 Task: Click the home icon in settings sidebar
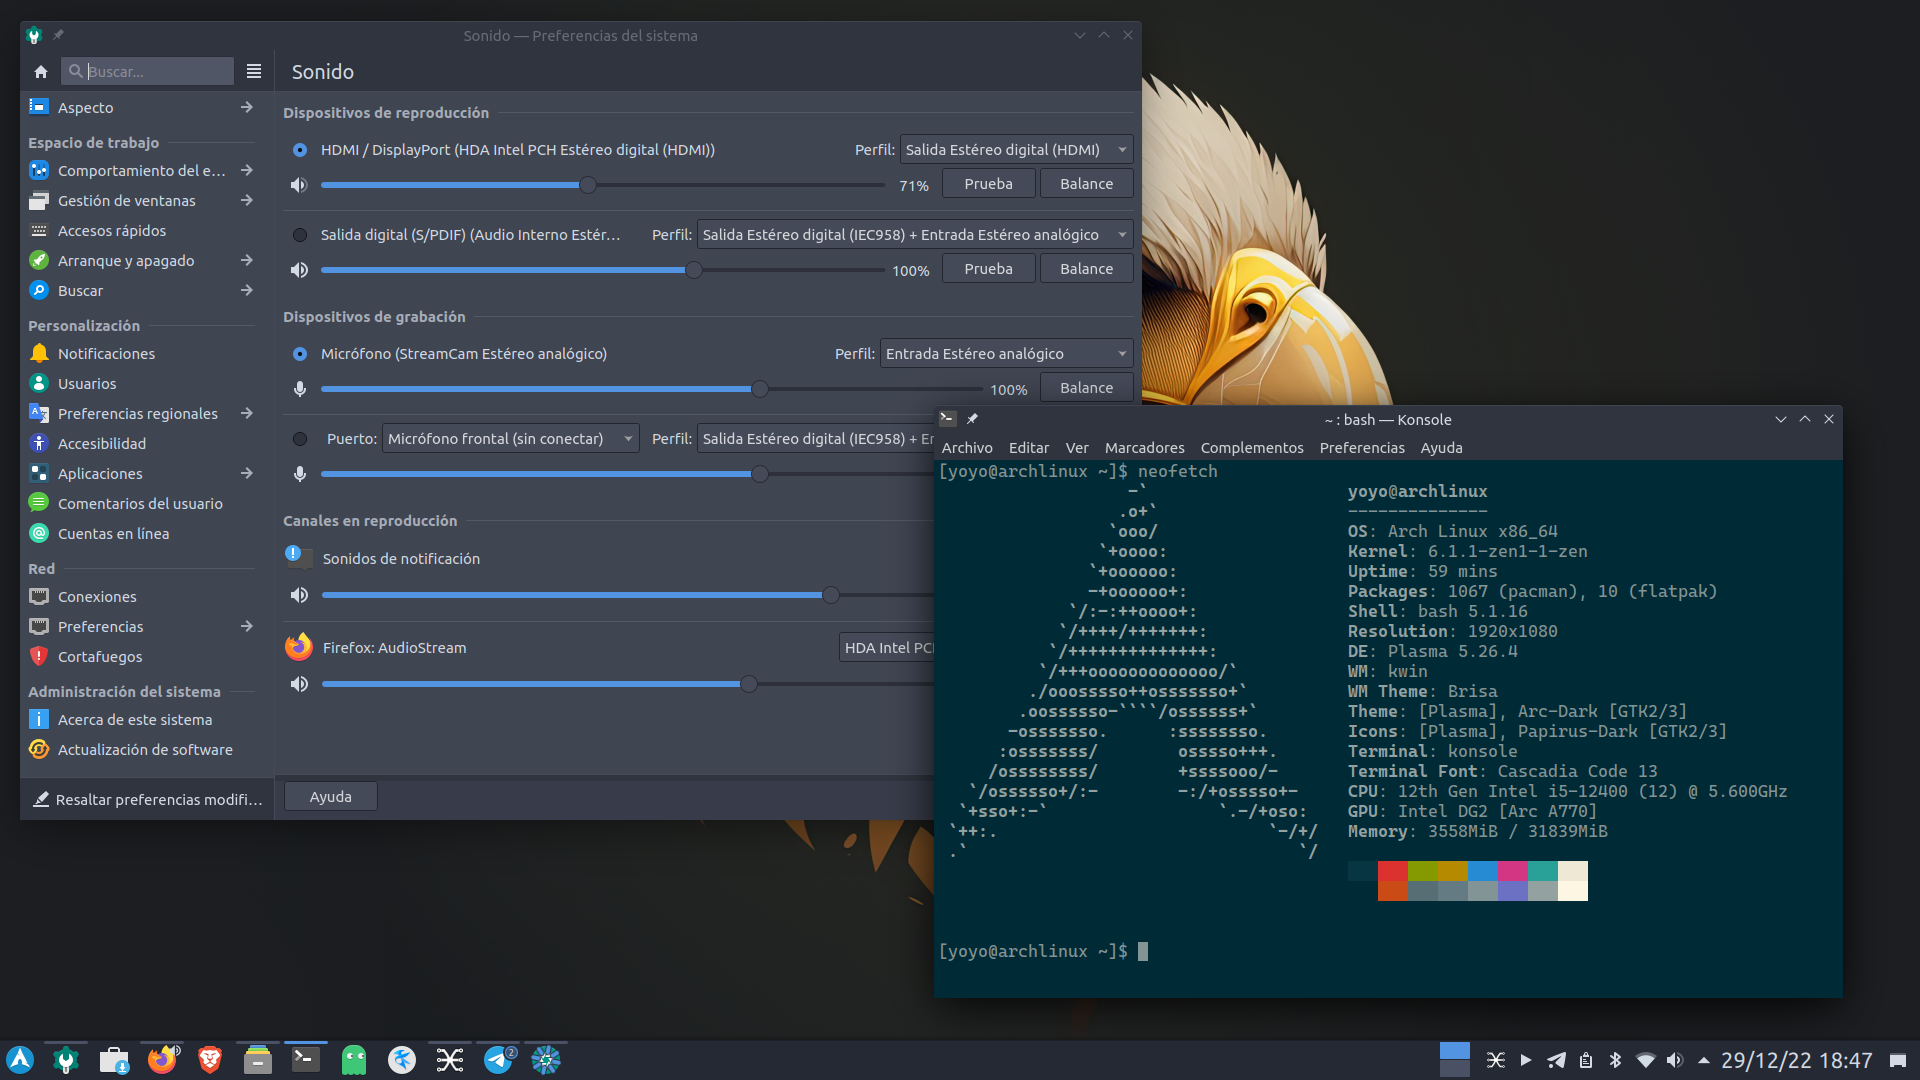click(x=41, y=72)
